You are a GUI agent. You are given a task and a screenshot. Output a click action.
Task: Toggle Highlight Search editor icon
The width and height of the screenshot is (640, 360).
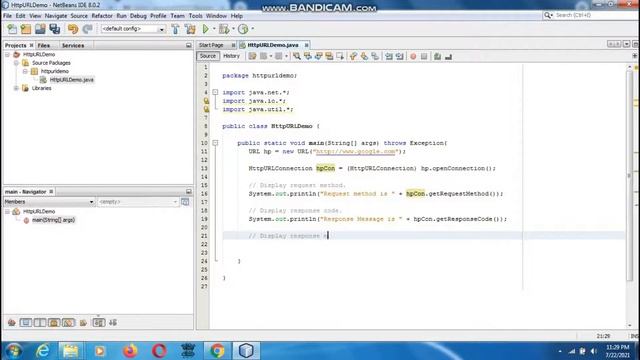329,56
